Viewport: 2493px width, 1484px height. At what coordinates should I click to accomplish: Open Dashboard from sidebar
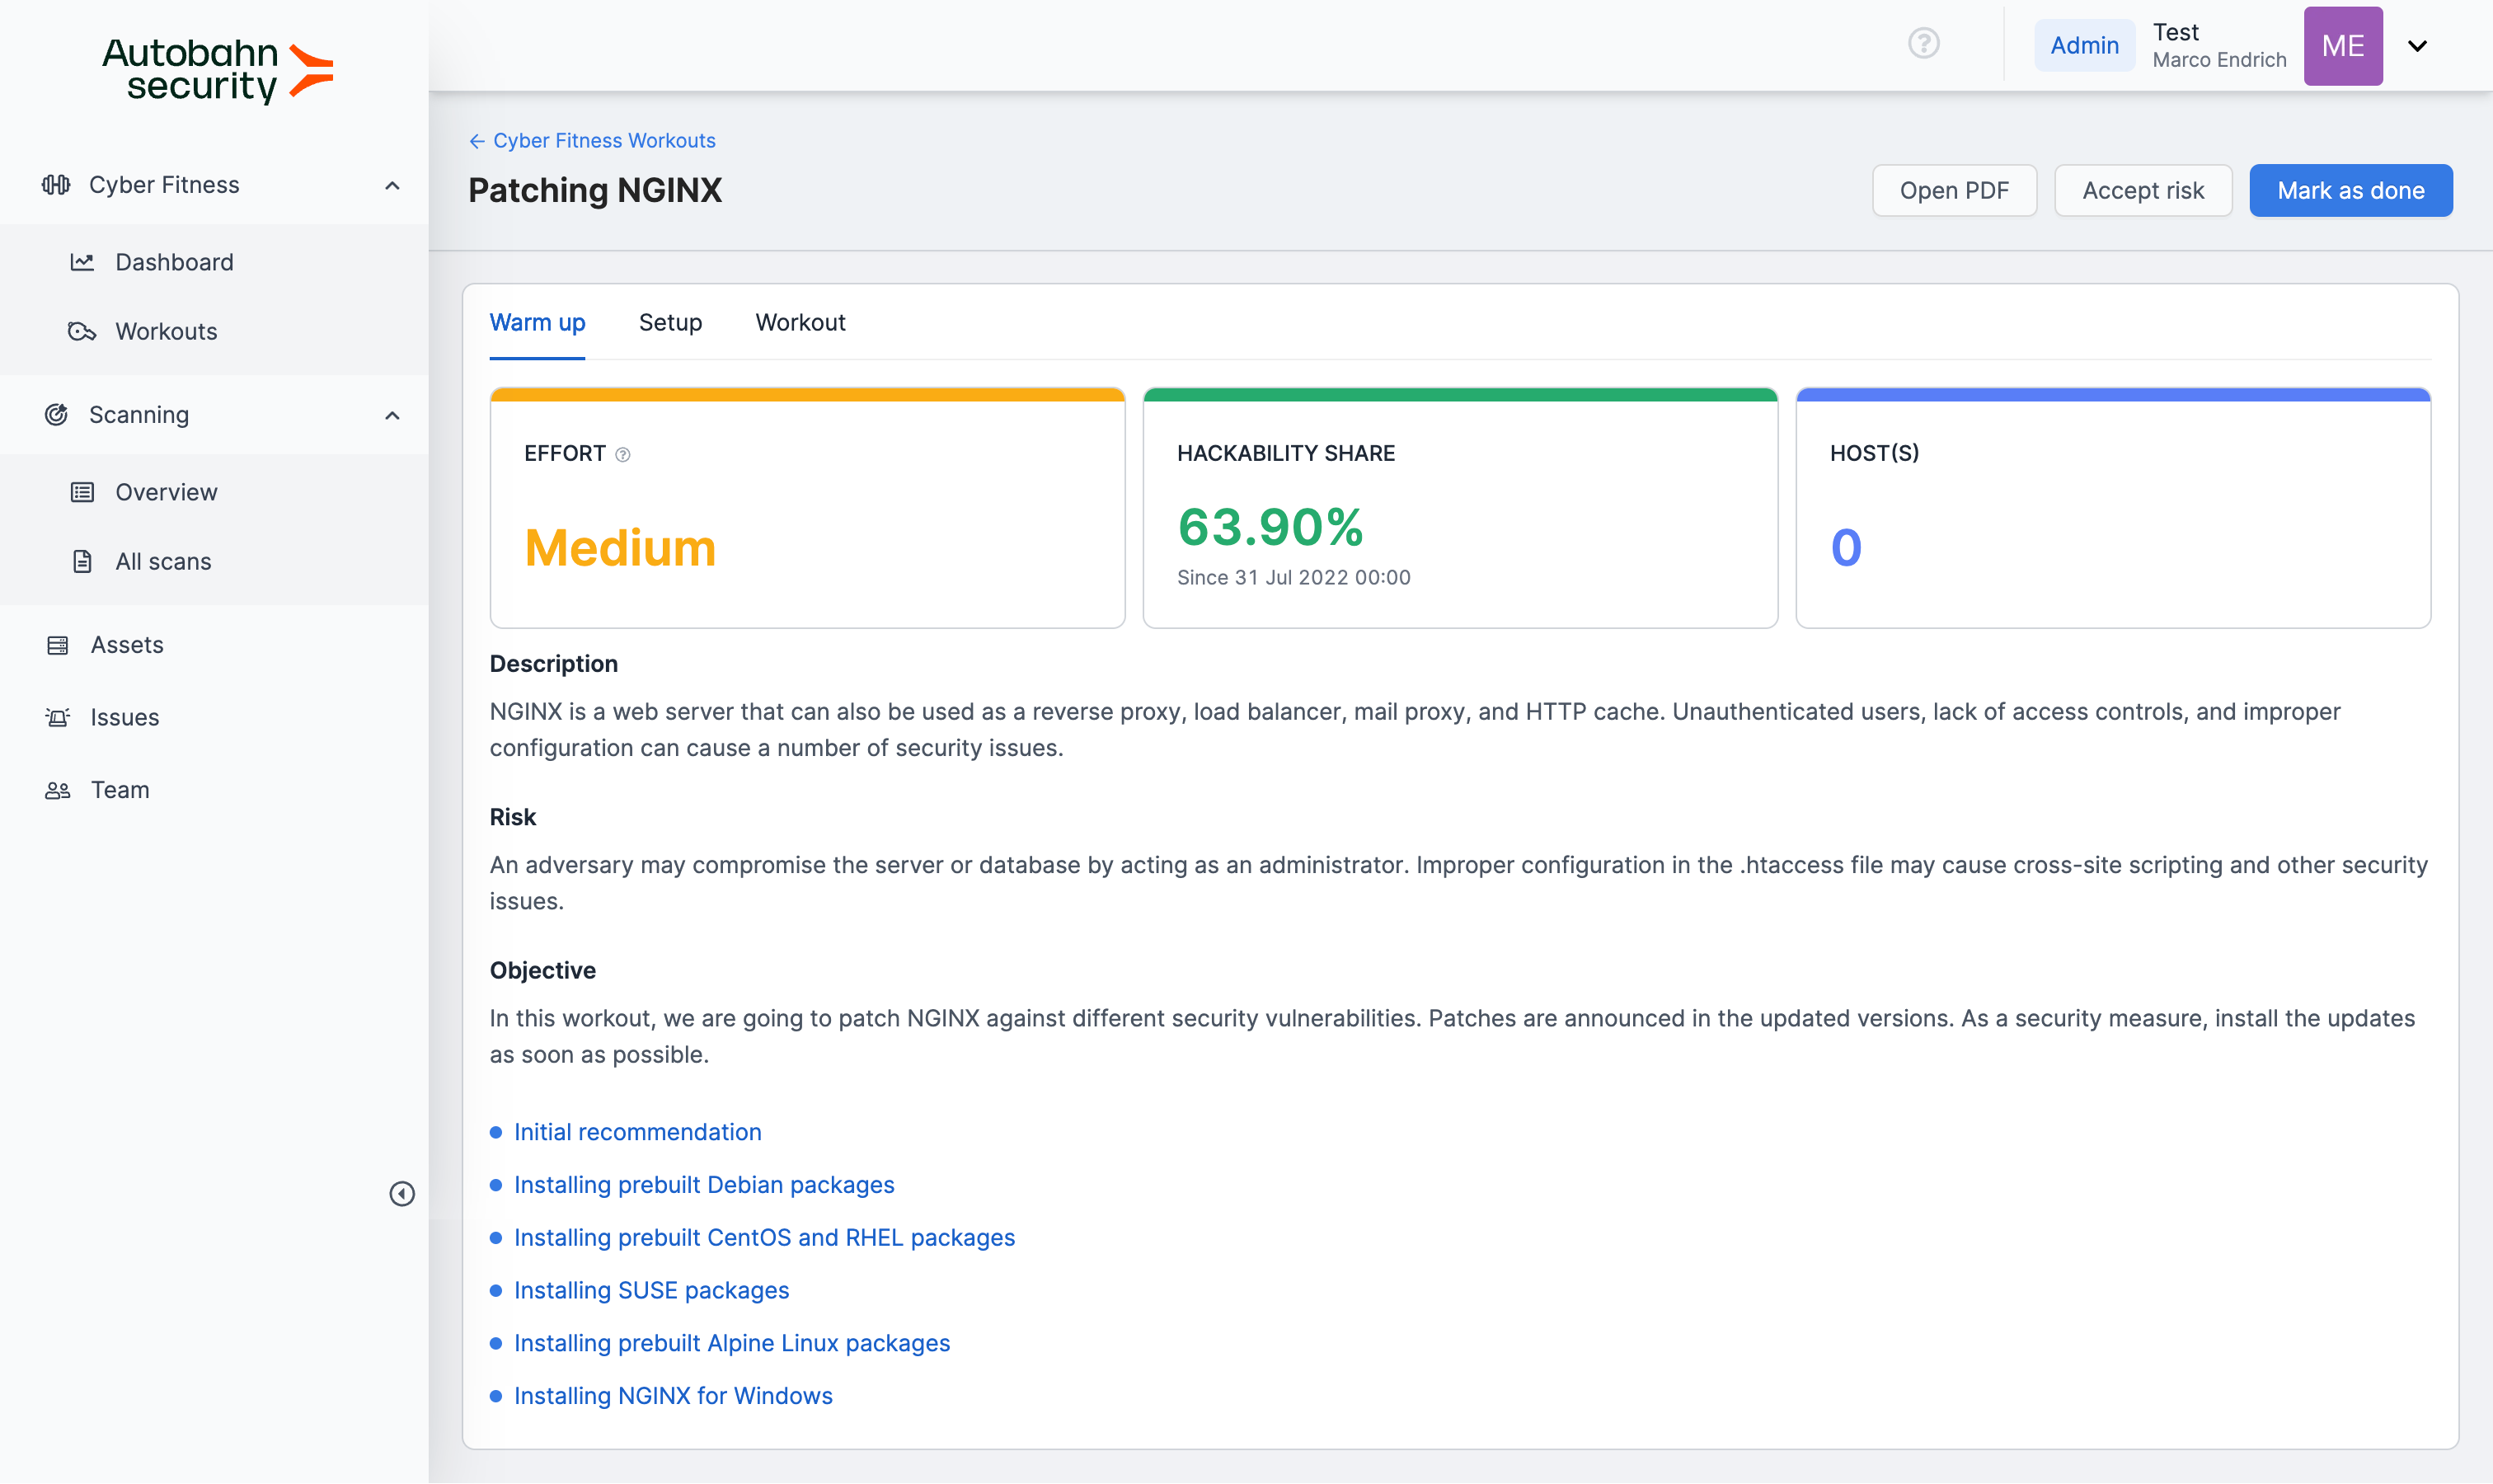click(174, 262)
